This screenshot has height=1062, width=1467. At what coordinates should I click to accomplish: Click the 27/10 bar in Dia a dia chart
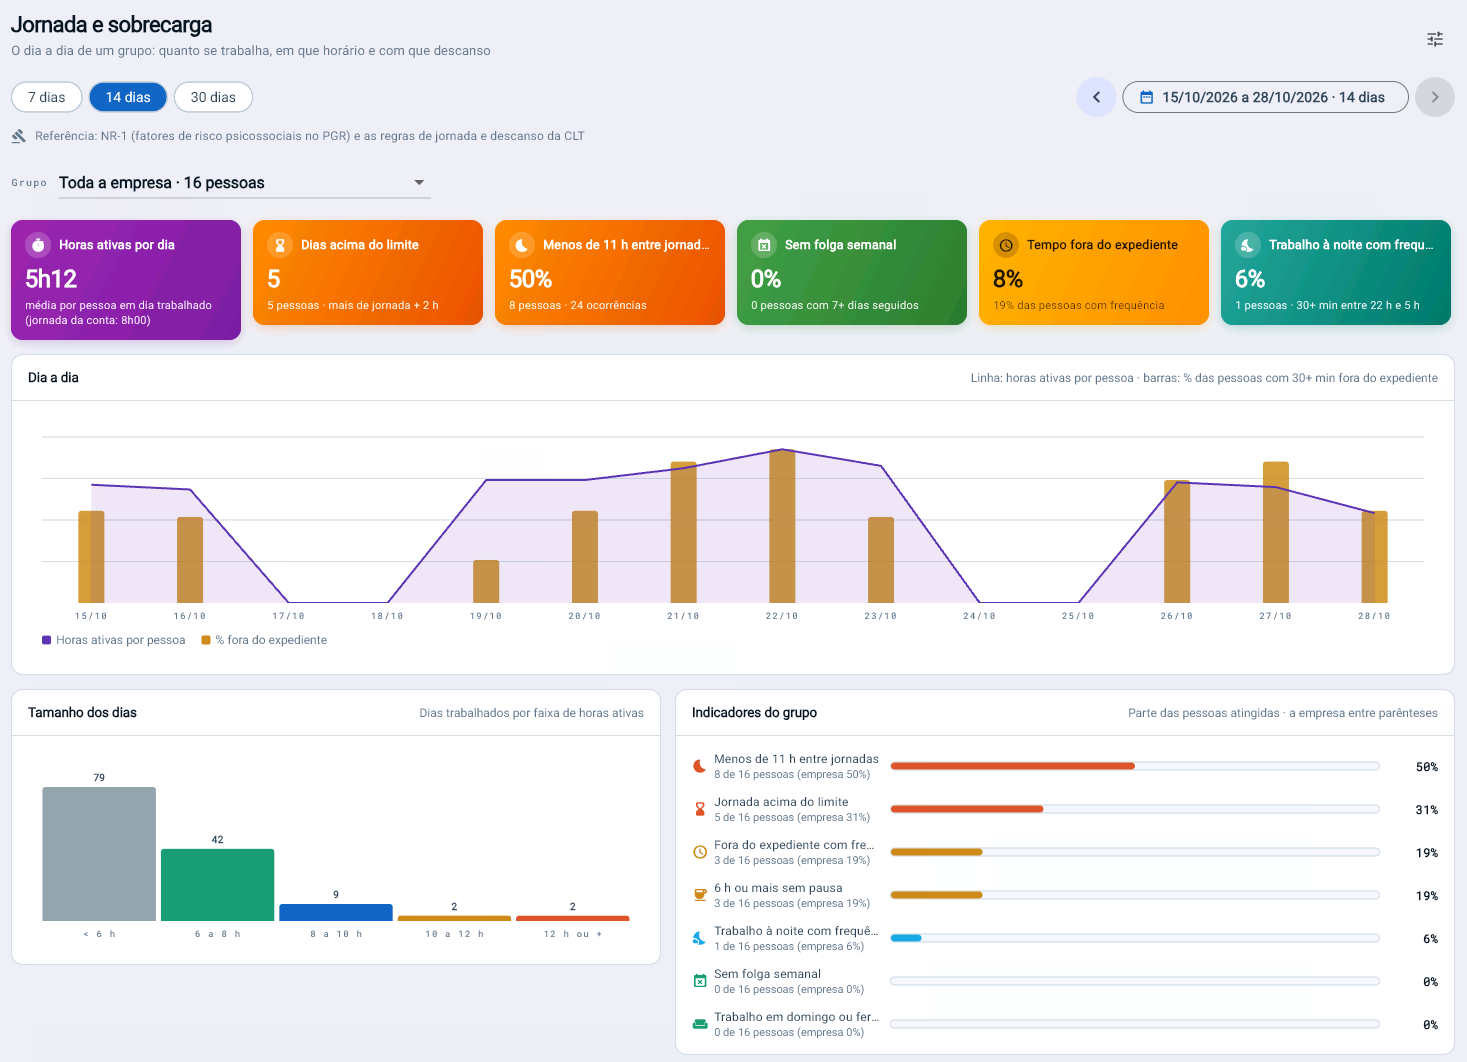point(1276,532)
